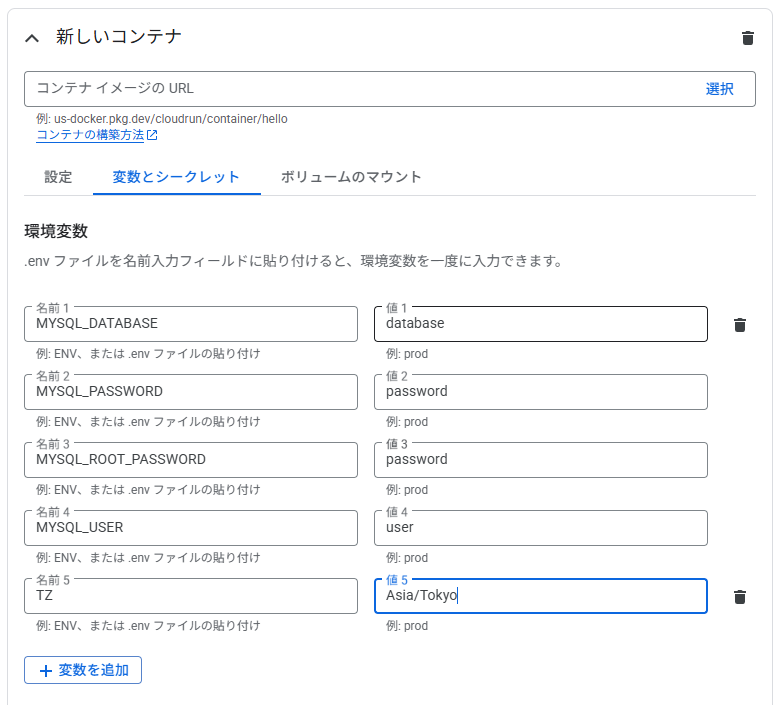778x705 pixels.
Task: Click the 選択 button for container image
Action: point(719,89)
